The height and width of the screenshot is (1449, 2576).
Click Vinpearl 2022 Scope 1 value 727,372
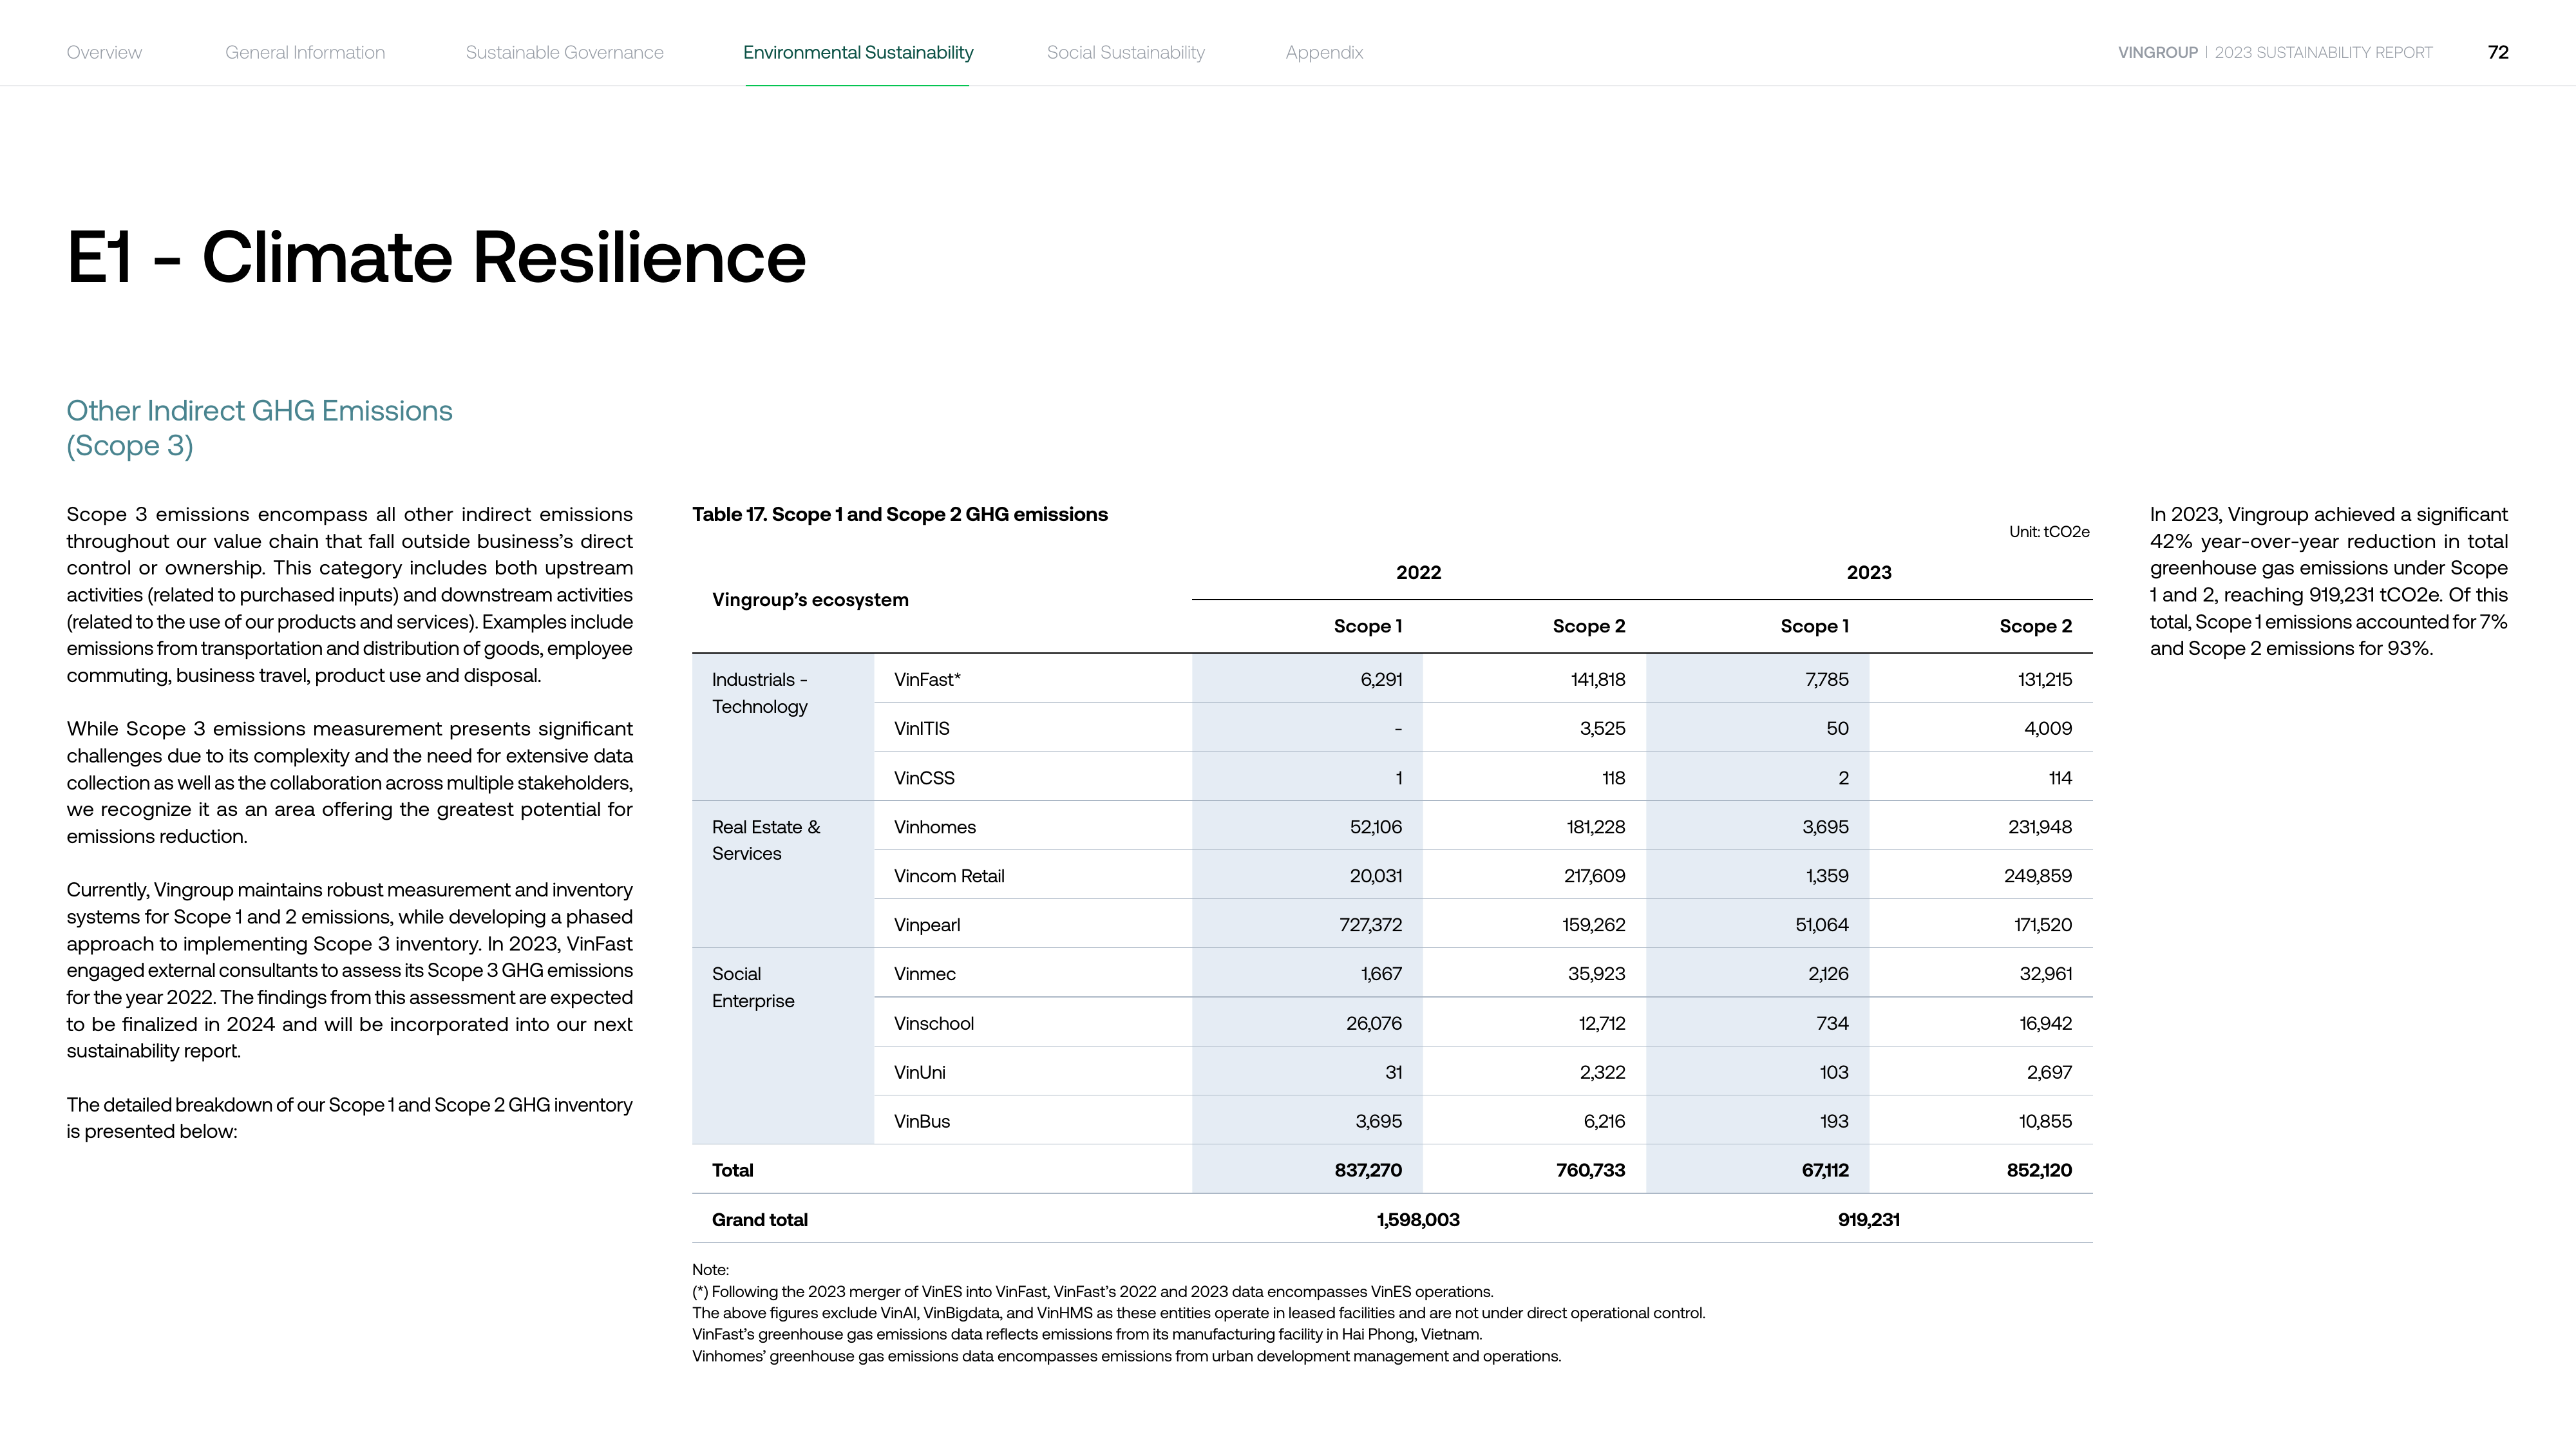click(x=1370, y=925)
